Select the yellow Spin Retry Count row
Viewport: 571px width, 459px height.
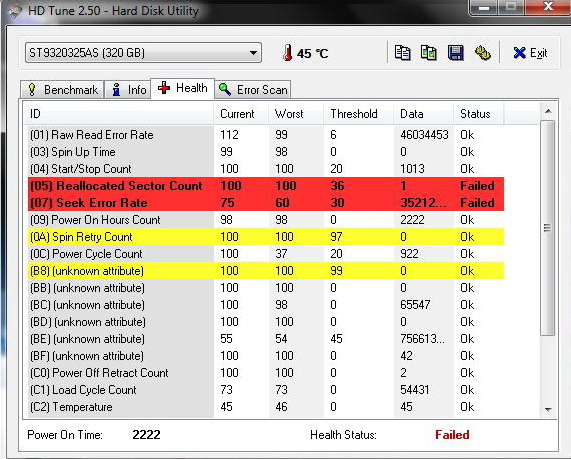click(266, 237)
